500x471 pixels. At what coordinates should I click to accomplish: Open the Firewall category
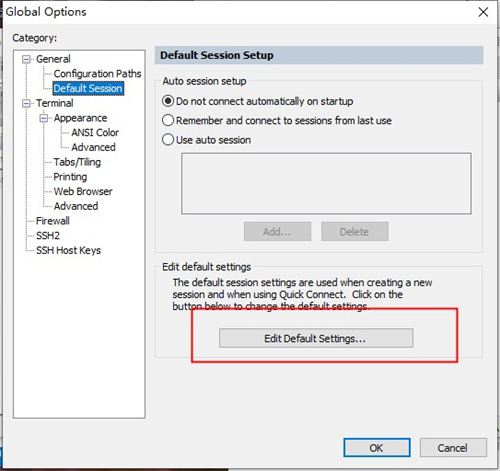[53, 221]
